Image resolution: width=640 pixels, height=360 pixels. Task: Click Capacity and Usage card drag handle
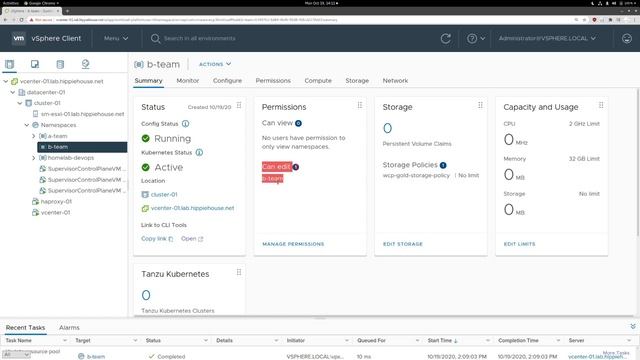[x=601, y=105]
